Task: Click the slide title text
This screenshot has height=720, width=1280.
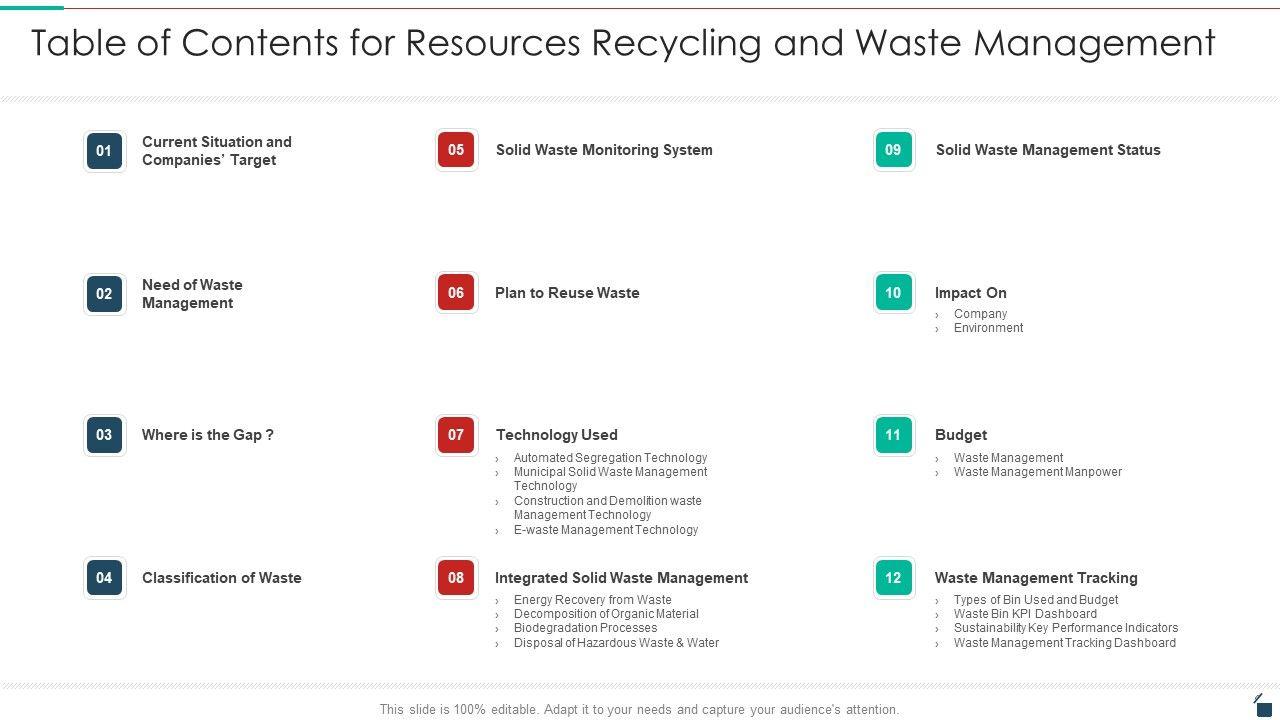Action: click(x=623, y=43)
